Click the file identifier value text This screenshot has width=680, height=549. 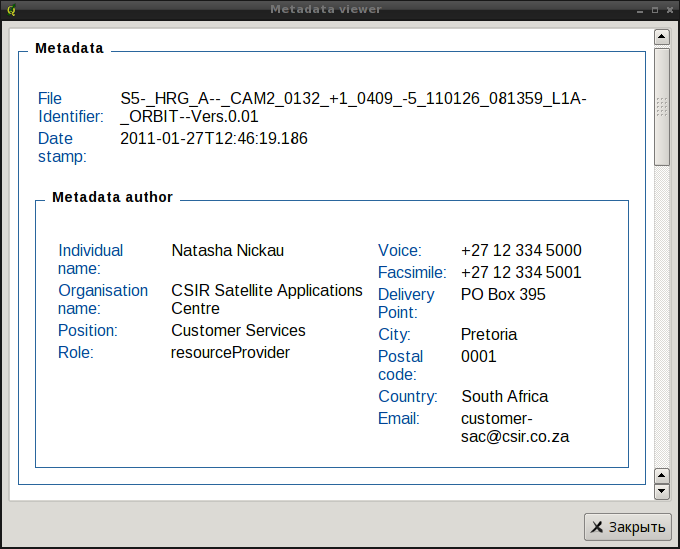(353, 107)
